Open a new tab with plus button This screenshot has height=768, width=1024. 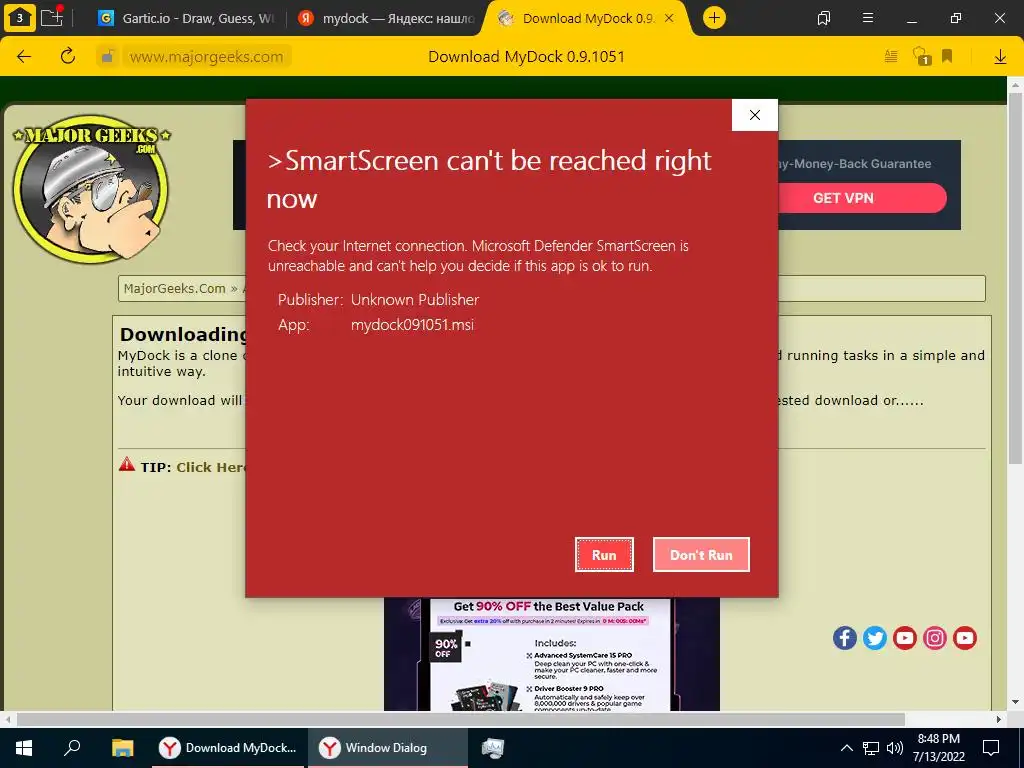click(714, 18)
